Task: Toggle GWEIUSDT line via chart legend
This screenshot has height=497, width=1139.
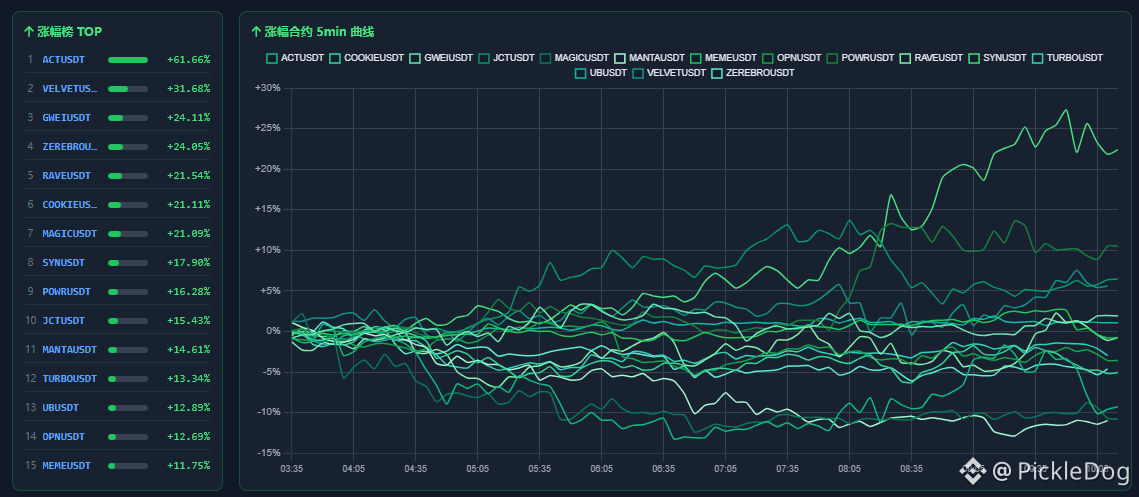Action: pyautogui.click(x=441, y=57)
